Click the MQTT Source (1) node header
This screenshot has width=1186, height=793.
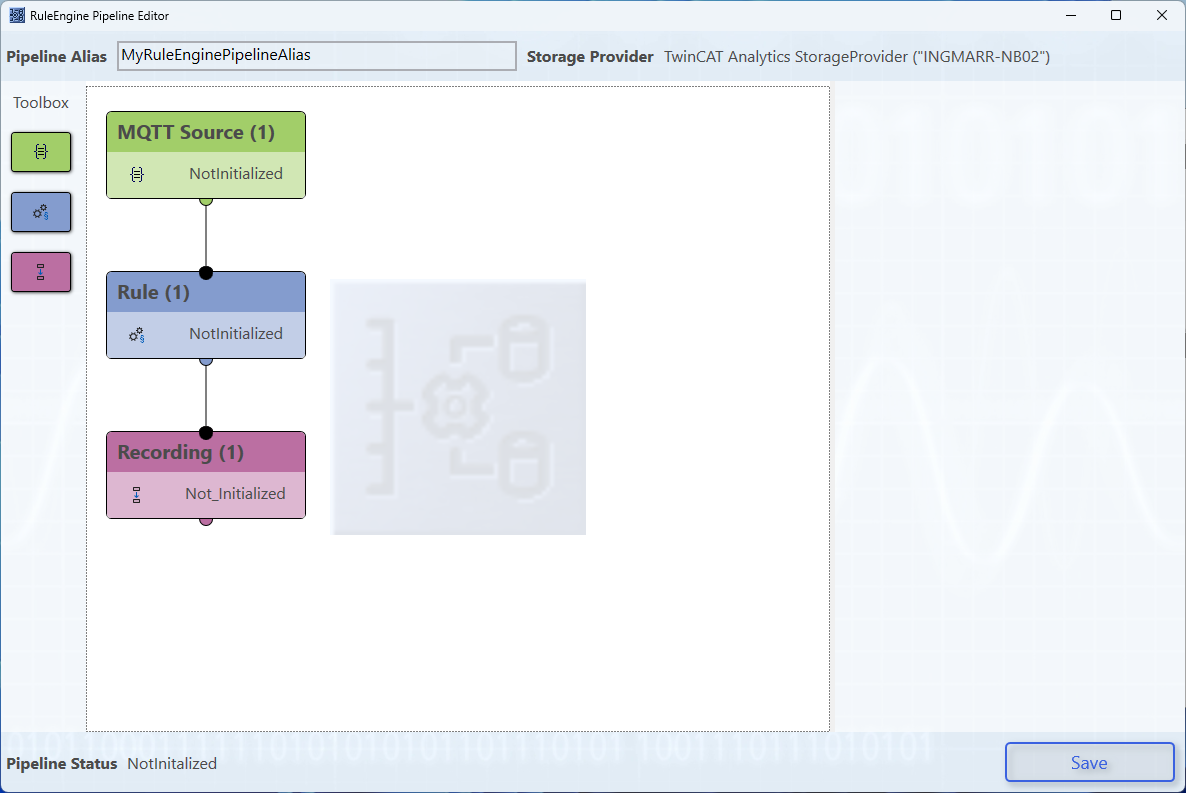(x=206, y=132)
